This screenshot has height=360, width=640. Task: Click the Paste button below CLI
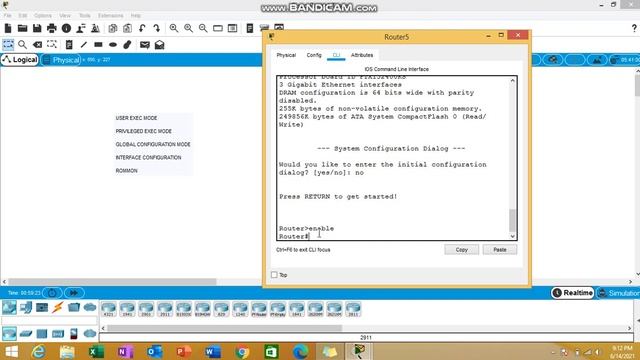coord(500,249)
